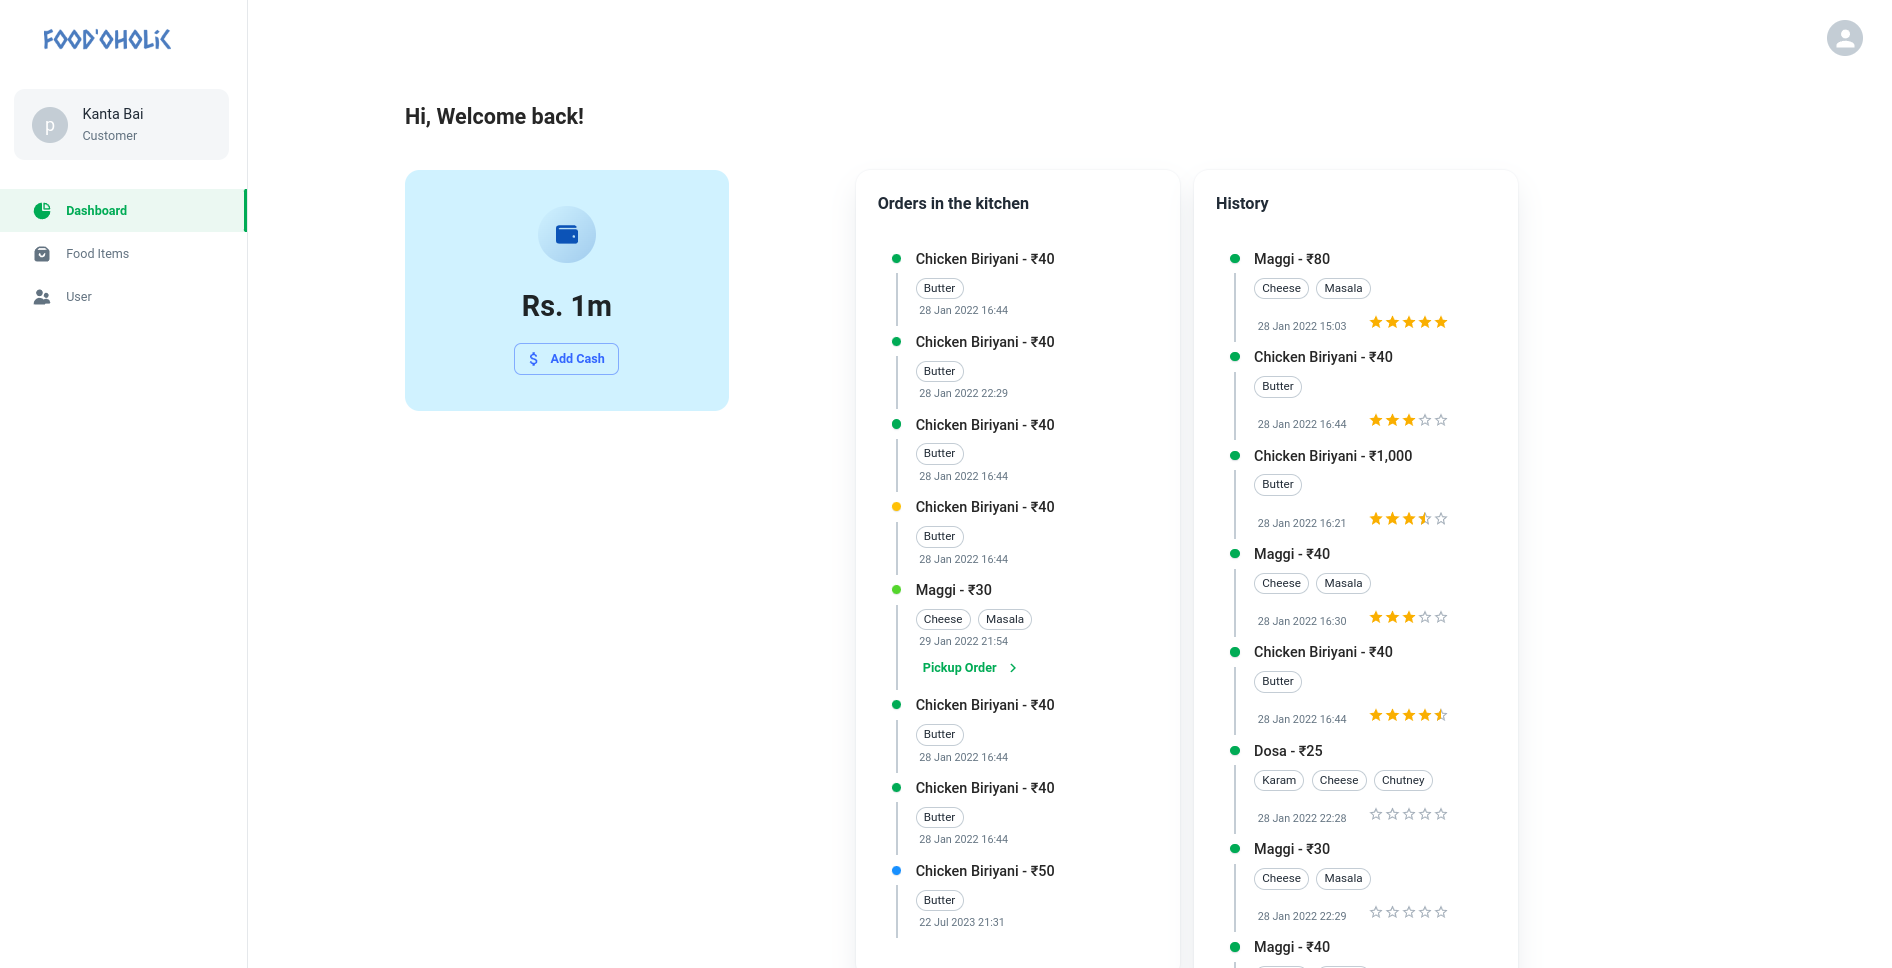Viewport: 1892px width, 968px height.
Task: Click the User people icon
Action: [x=42, y=297]
